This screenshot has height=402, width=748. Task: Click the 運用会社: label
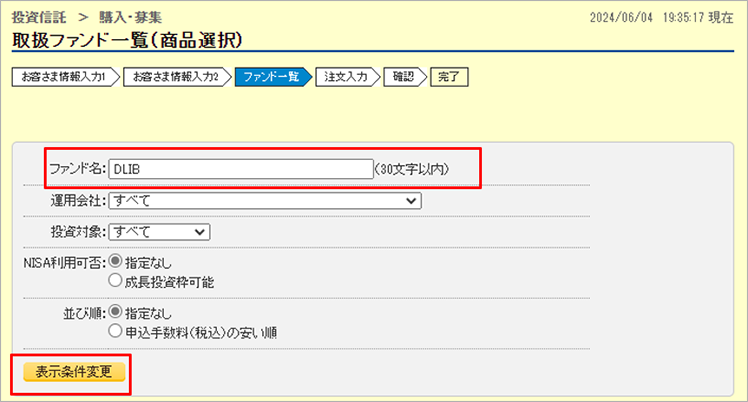(x=78, y=201)
